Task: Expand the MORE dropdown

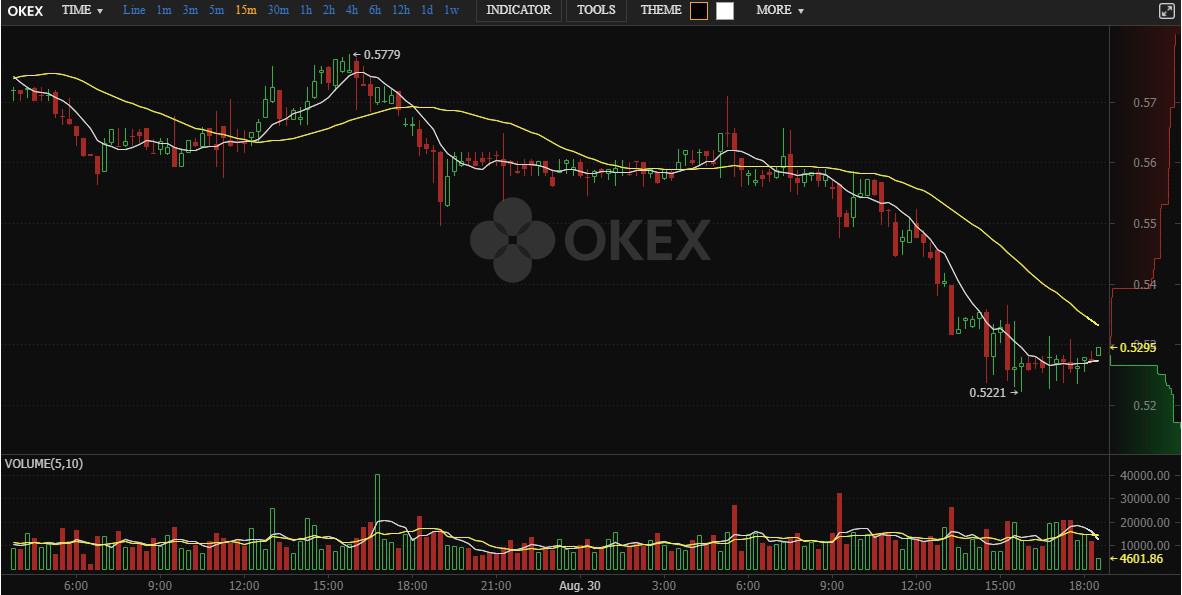Action: [780, 11]
